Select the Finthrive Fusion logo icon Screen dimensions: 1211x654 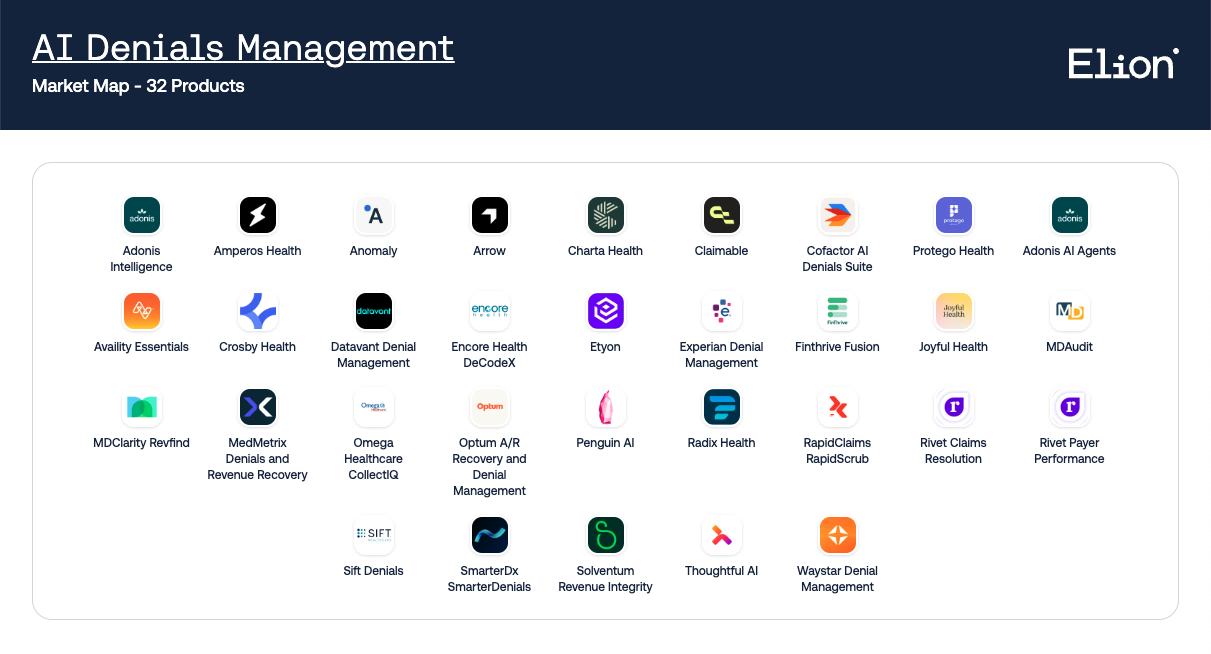[837, 311]
